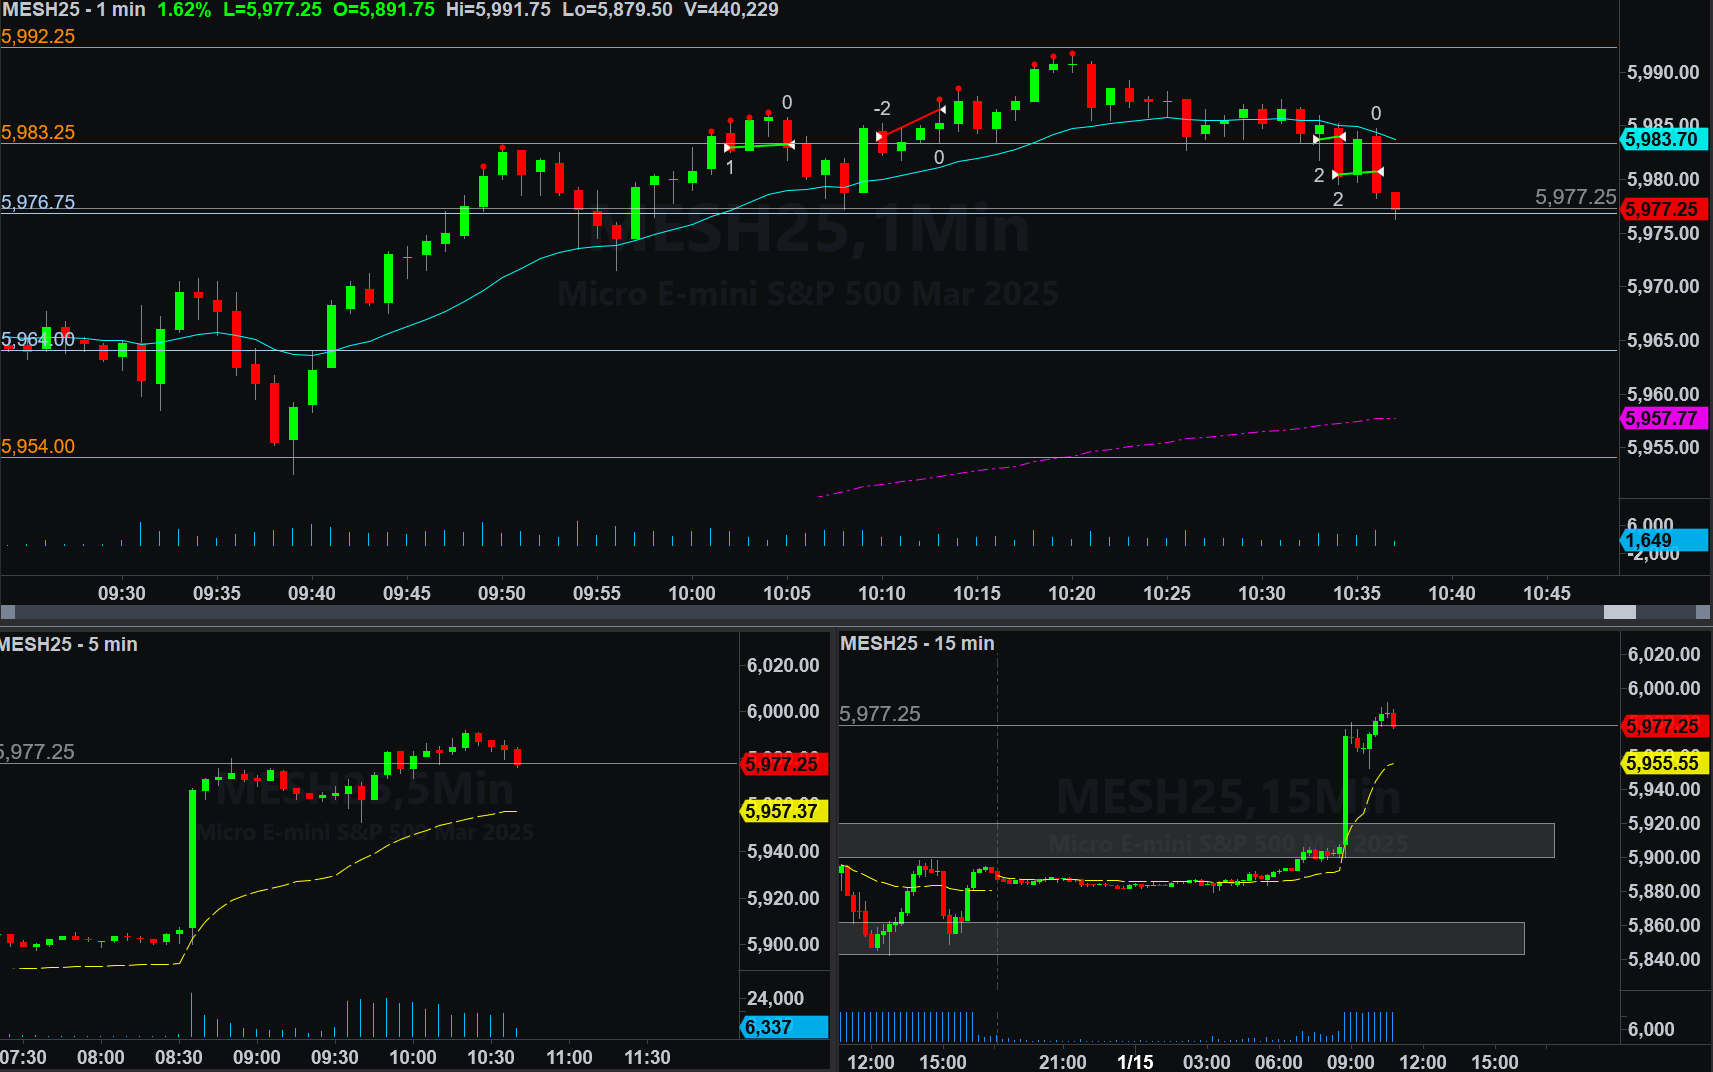Click the yellow 5,955.55 marker on 15-min chart

(1663, 763)
